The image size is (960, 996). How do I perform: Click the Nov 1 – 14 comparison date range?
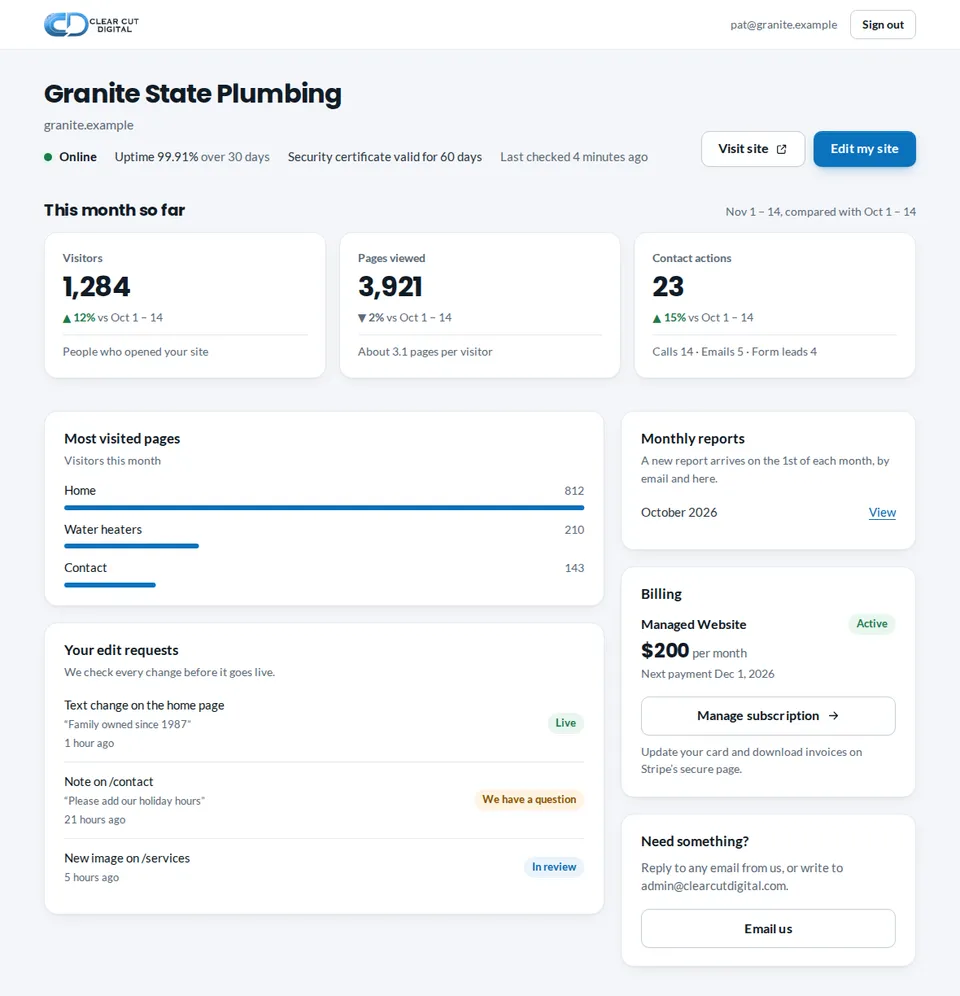tap(820, 212)
